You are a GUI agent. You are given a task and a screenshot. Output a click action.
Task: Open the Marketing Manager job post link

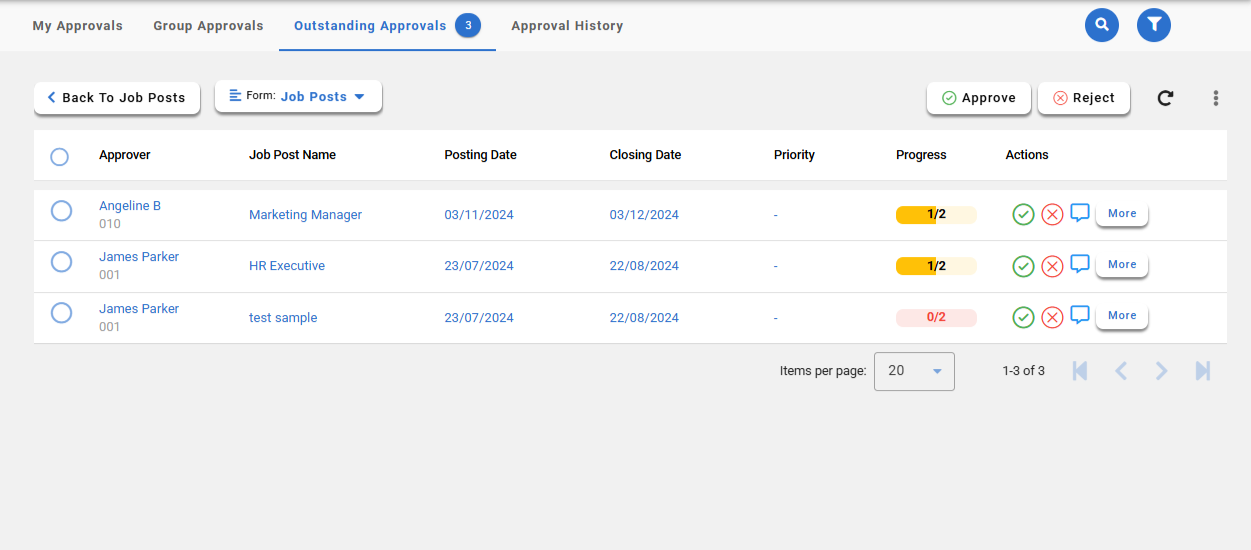pos(305,215)
